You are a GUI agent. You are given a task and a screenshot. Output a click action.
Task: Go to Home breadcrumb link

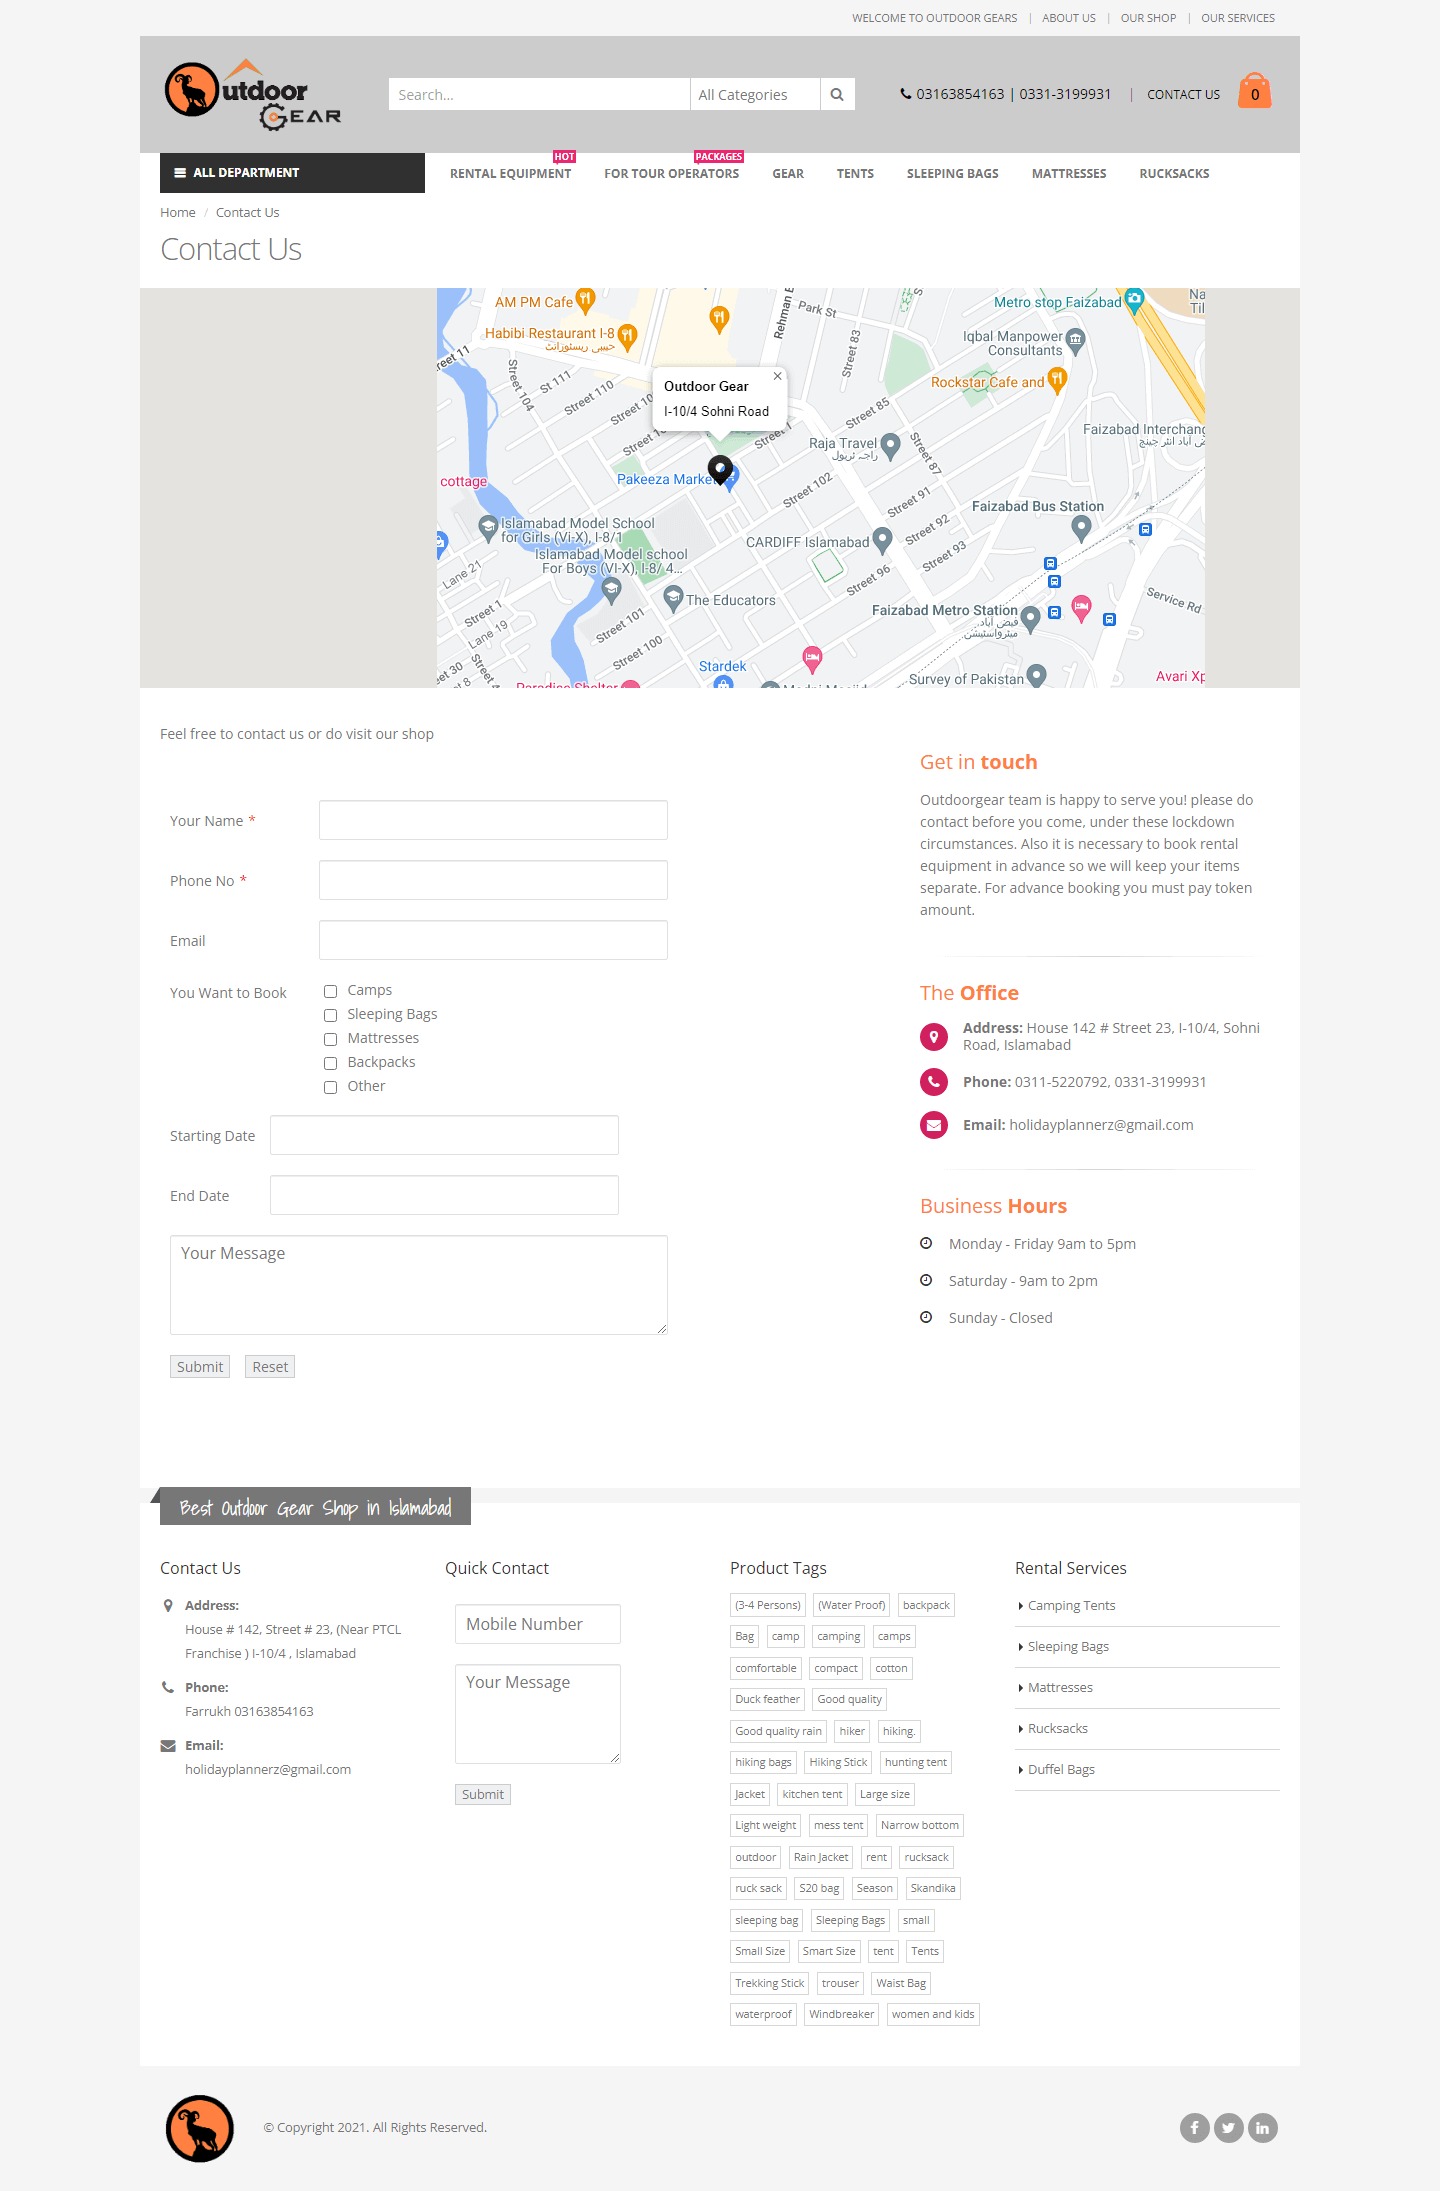(x=178, y=213)
